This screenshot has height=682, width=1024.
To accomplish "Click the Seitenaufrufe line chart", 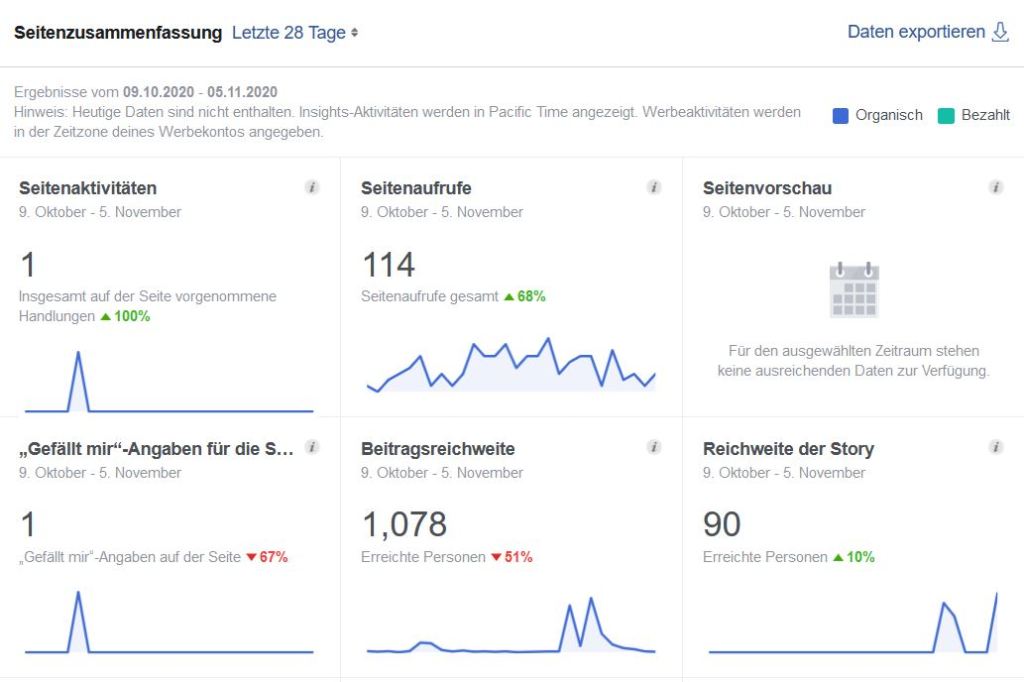I will [511, 367].
